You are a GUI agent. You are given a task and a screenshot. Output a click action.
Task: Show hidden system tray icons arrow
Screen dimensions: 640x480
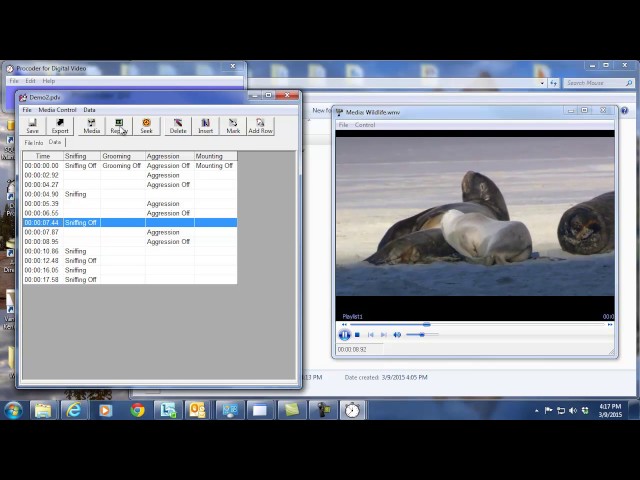536,411
